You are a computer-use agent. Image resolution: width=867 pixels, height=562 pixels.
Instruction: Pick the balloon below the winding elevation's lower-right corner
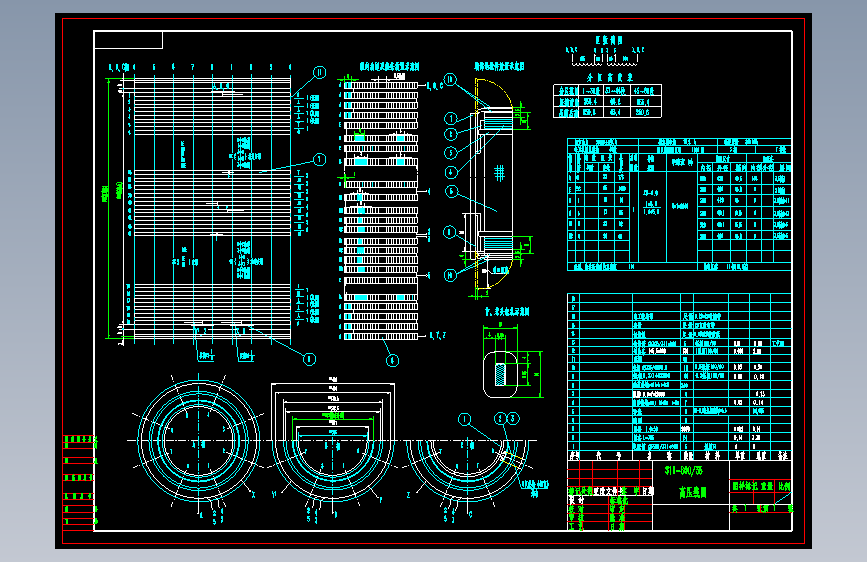point(309,359)
